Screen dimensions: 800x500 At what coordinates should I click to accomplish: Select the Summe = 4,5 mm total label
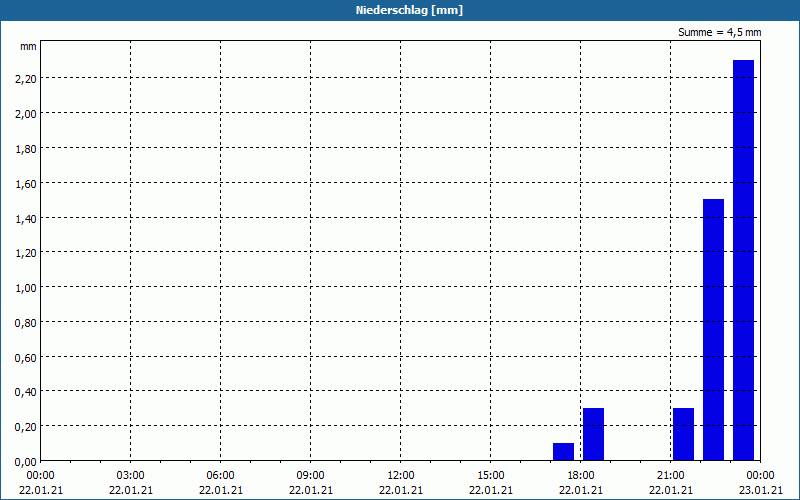[x=719, y=32]
